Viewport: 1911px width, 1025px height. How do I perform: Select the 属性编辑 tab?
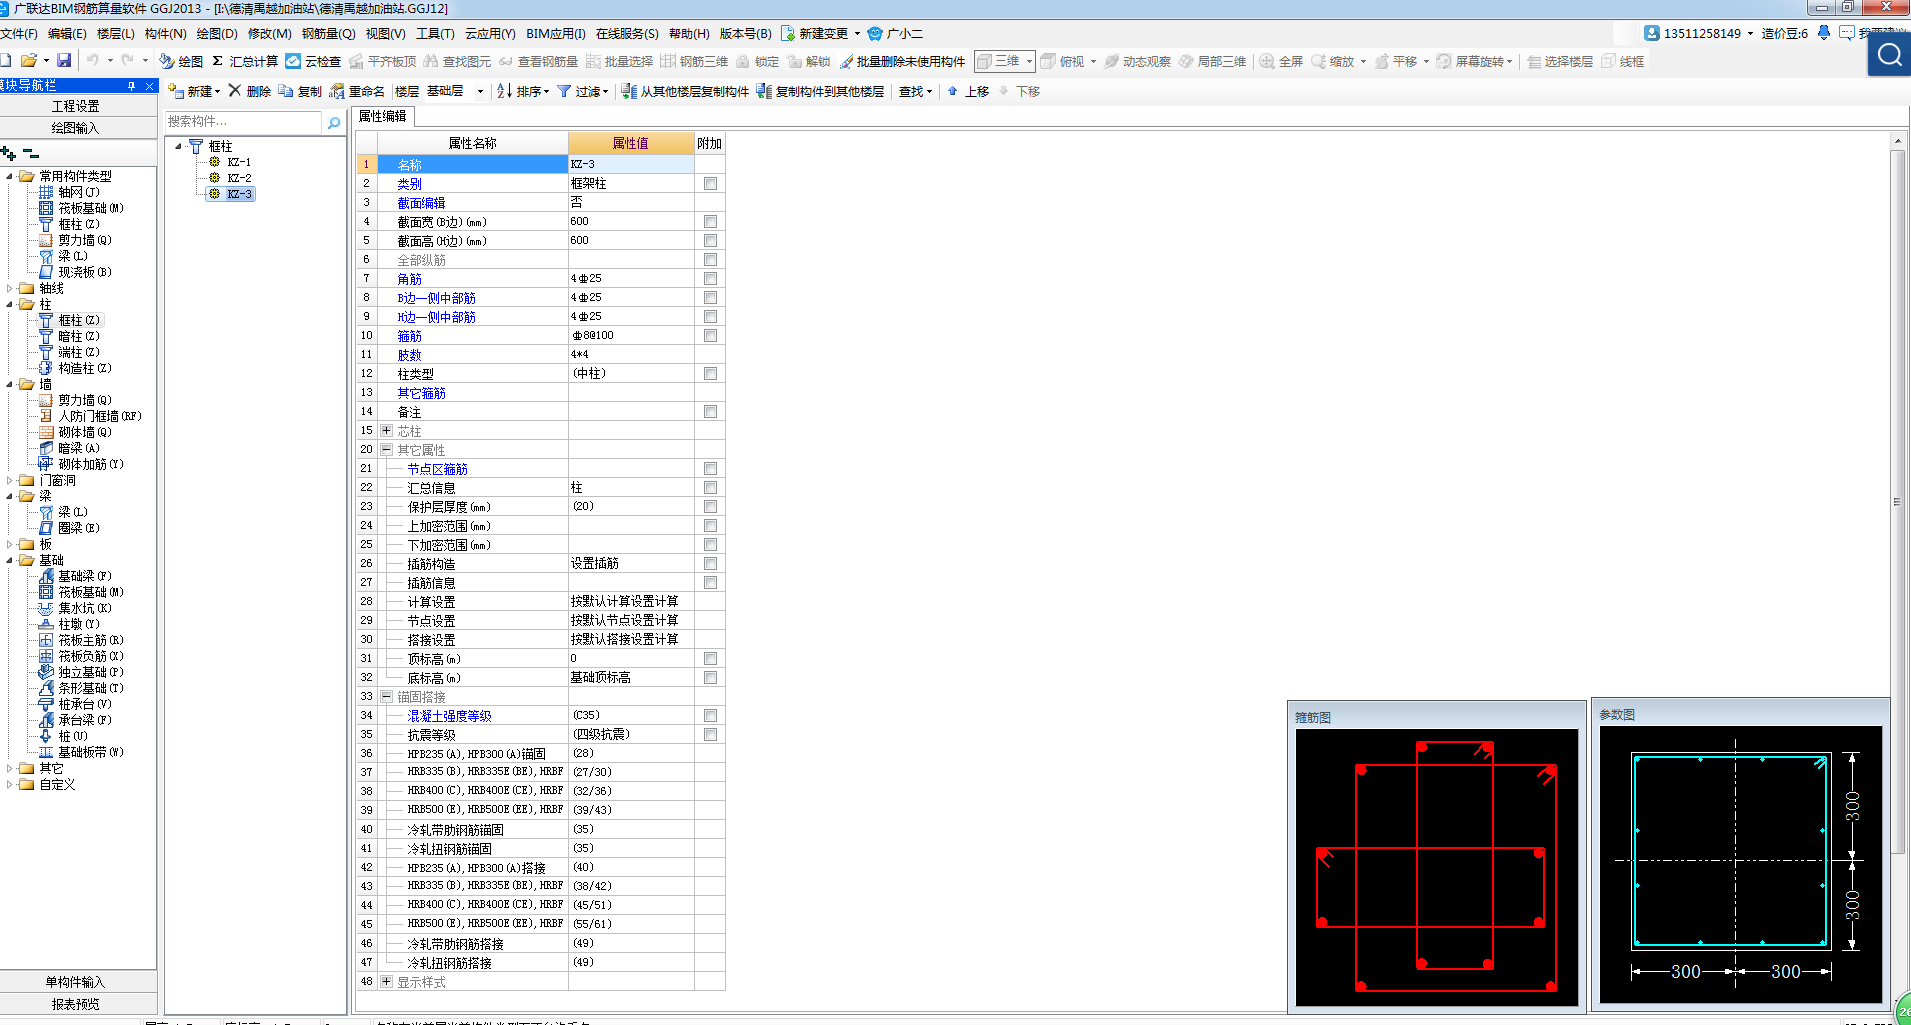[383, 116]
